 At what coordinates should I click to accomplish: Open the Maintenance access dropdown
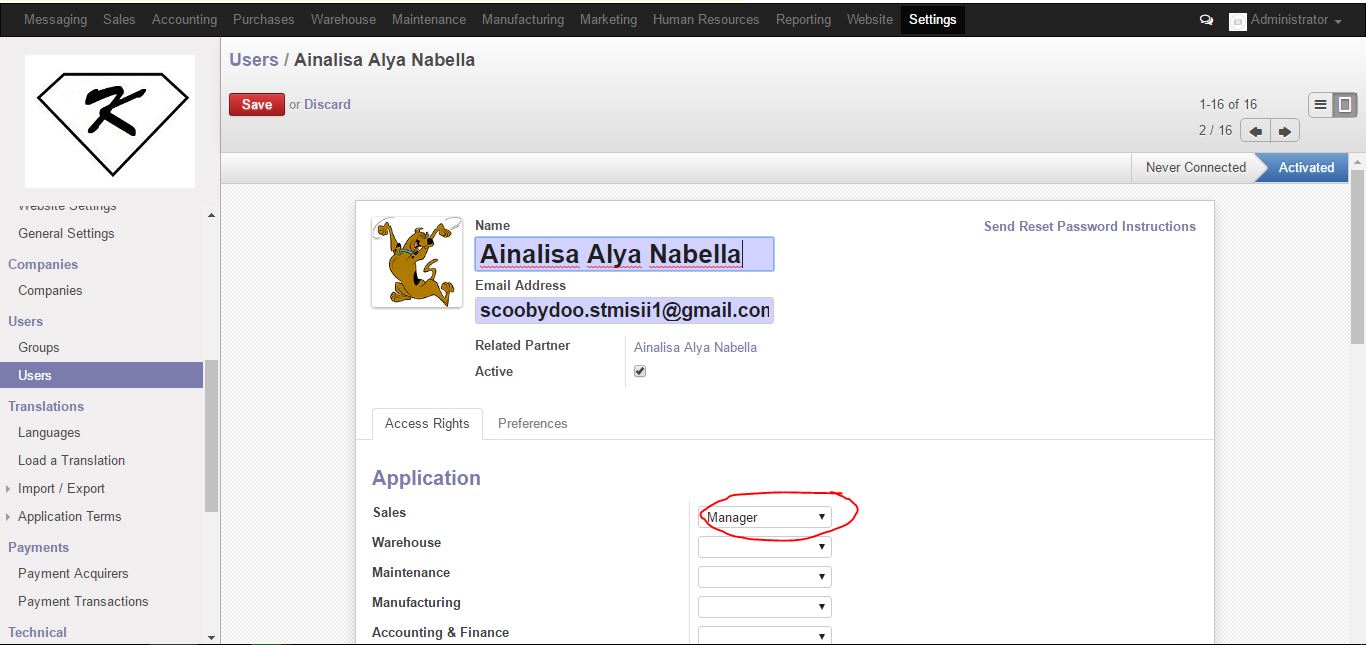[765, 577]
